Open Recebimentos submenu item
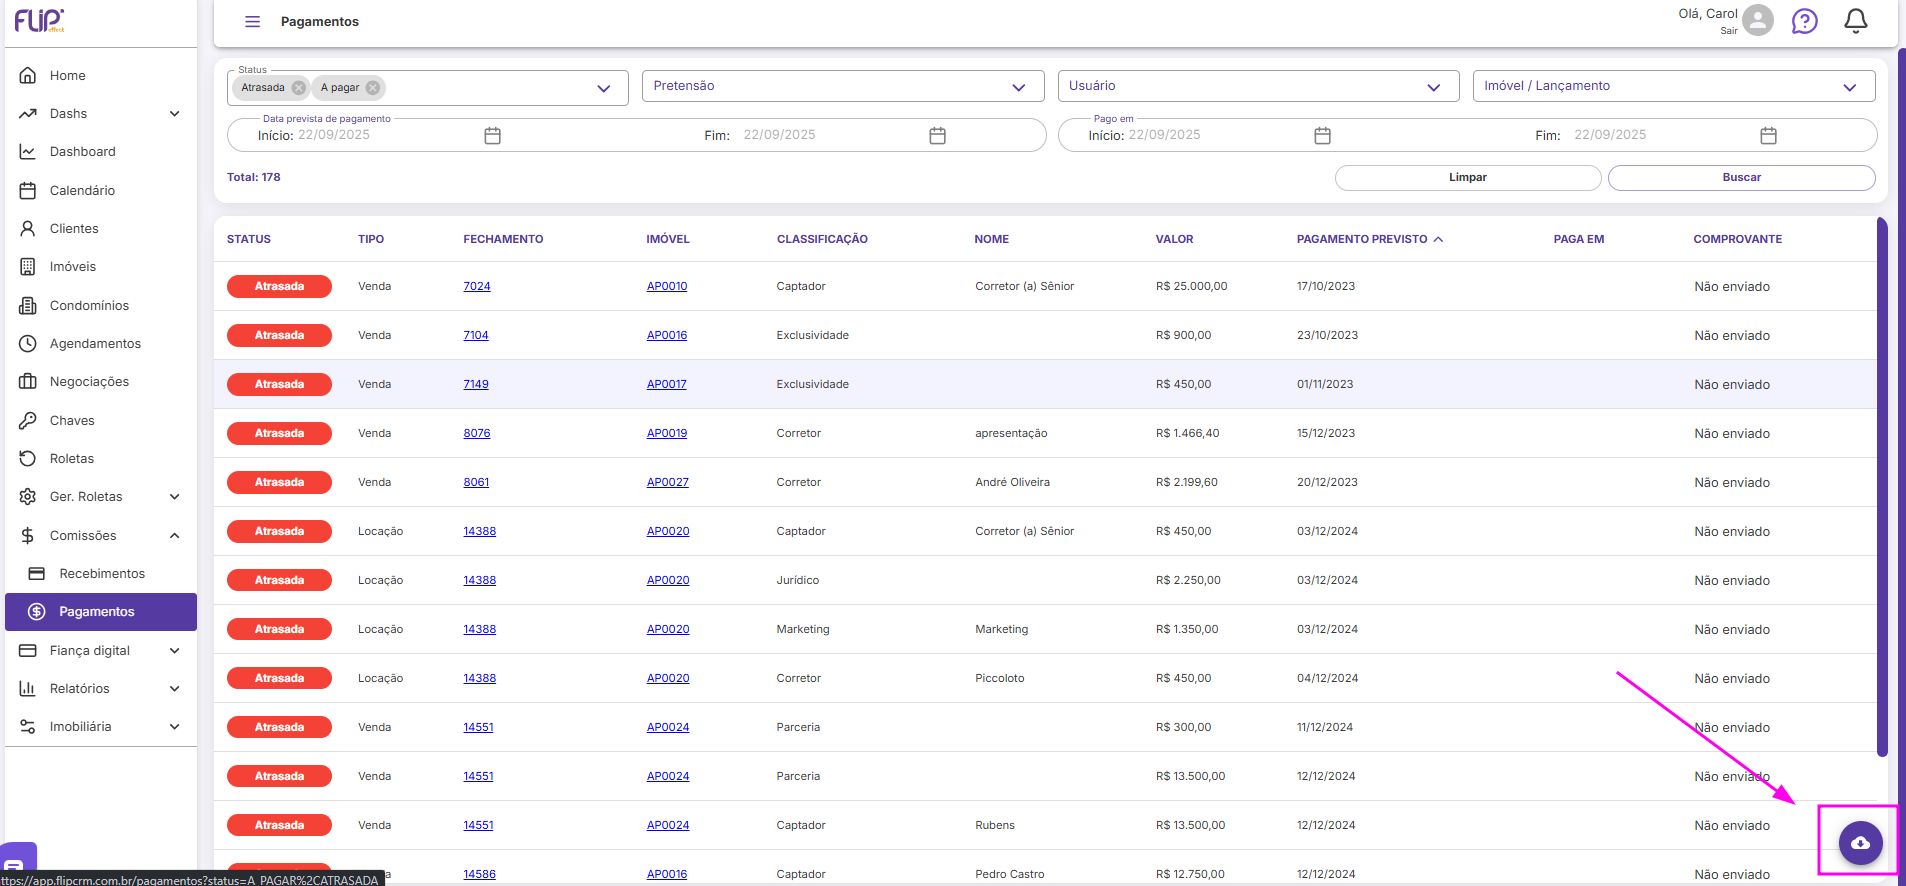 pos(100,574)
